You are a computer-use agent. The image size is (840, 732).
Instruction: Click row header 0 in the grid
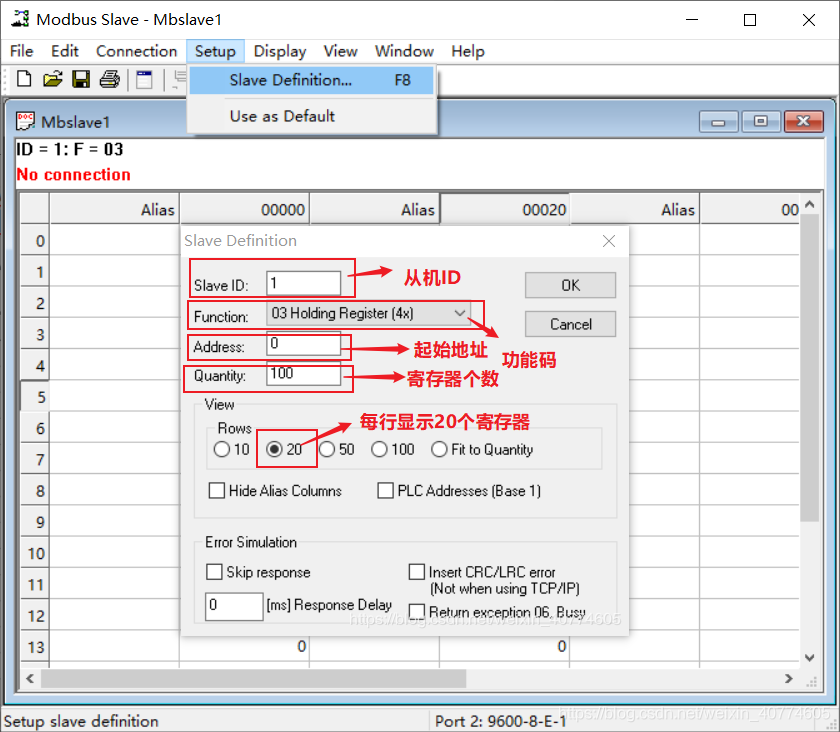tap(35, 240)
